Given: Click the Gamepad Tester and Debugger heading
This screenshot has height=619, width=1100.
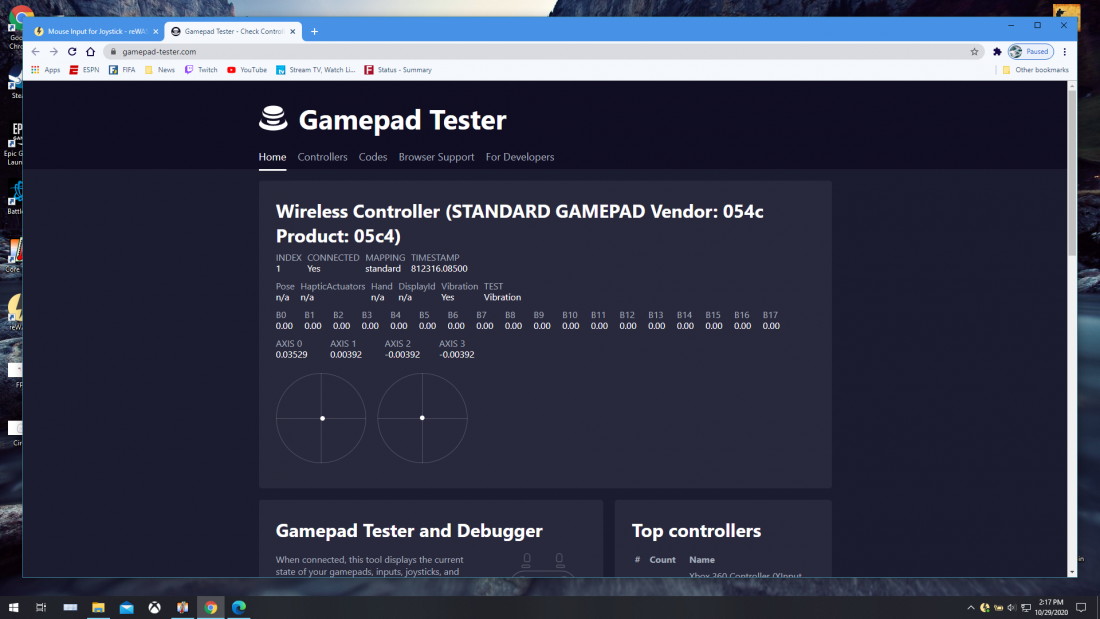Looking at the screenshot, I should point(409,531).
